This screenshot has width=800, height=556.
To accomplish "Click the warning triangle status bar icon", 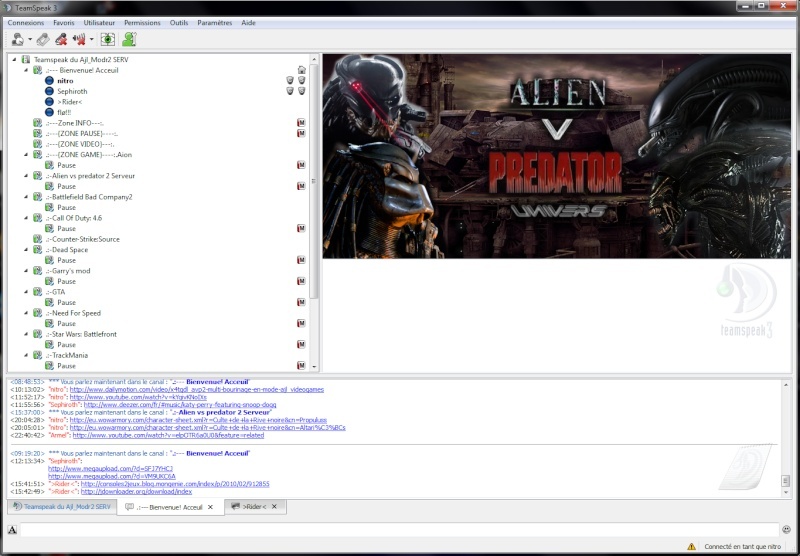I will [x=691, y=546].
